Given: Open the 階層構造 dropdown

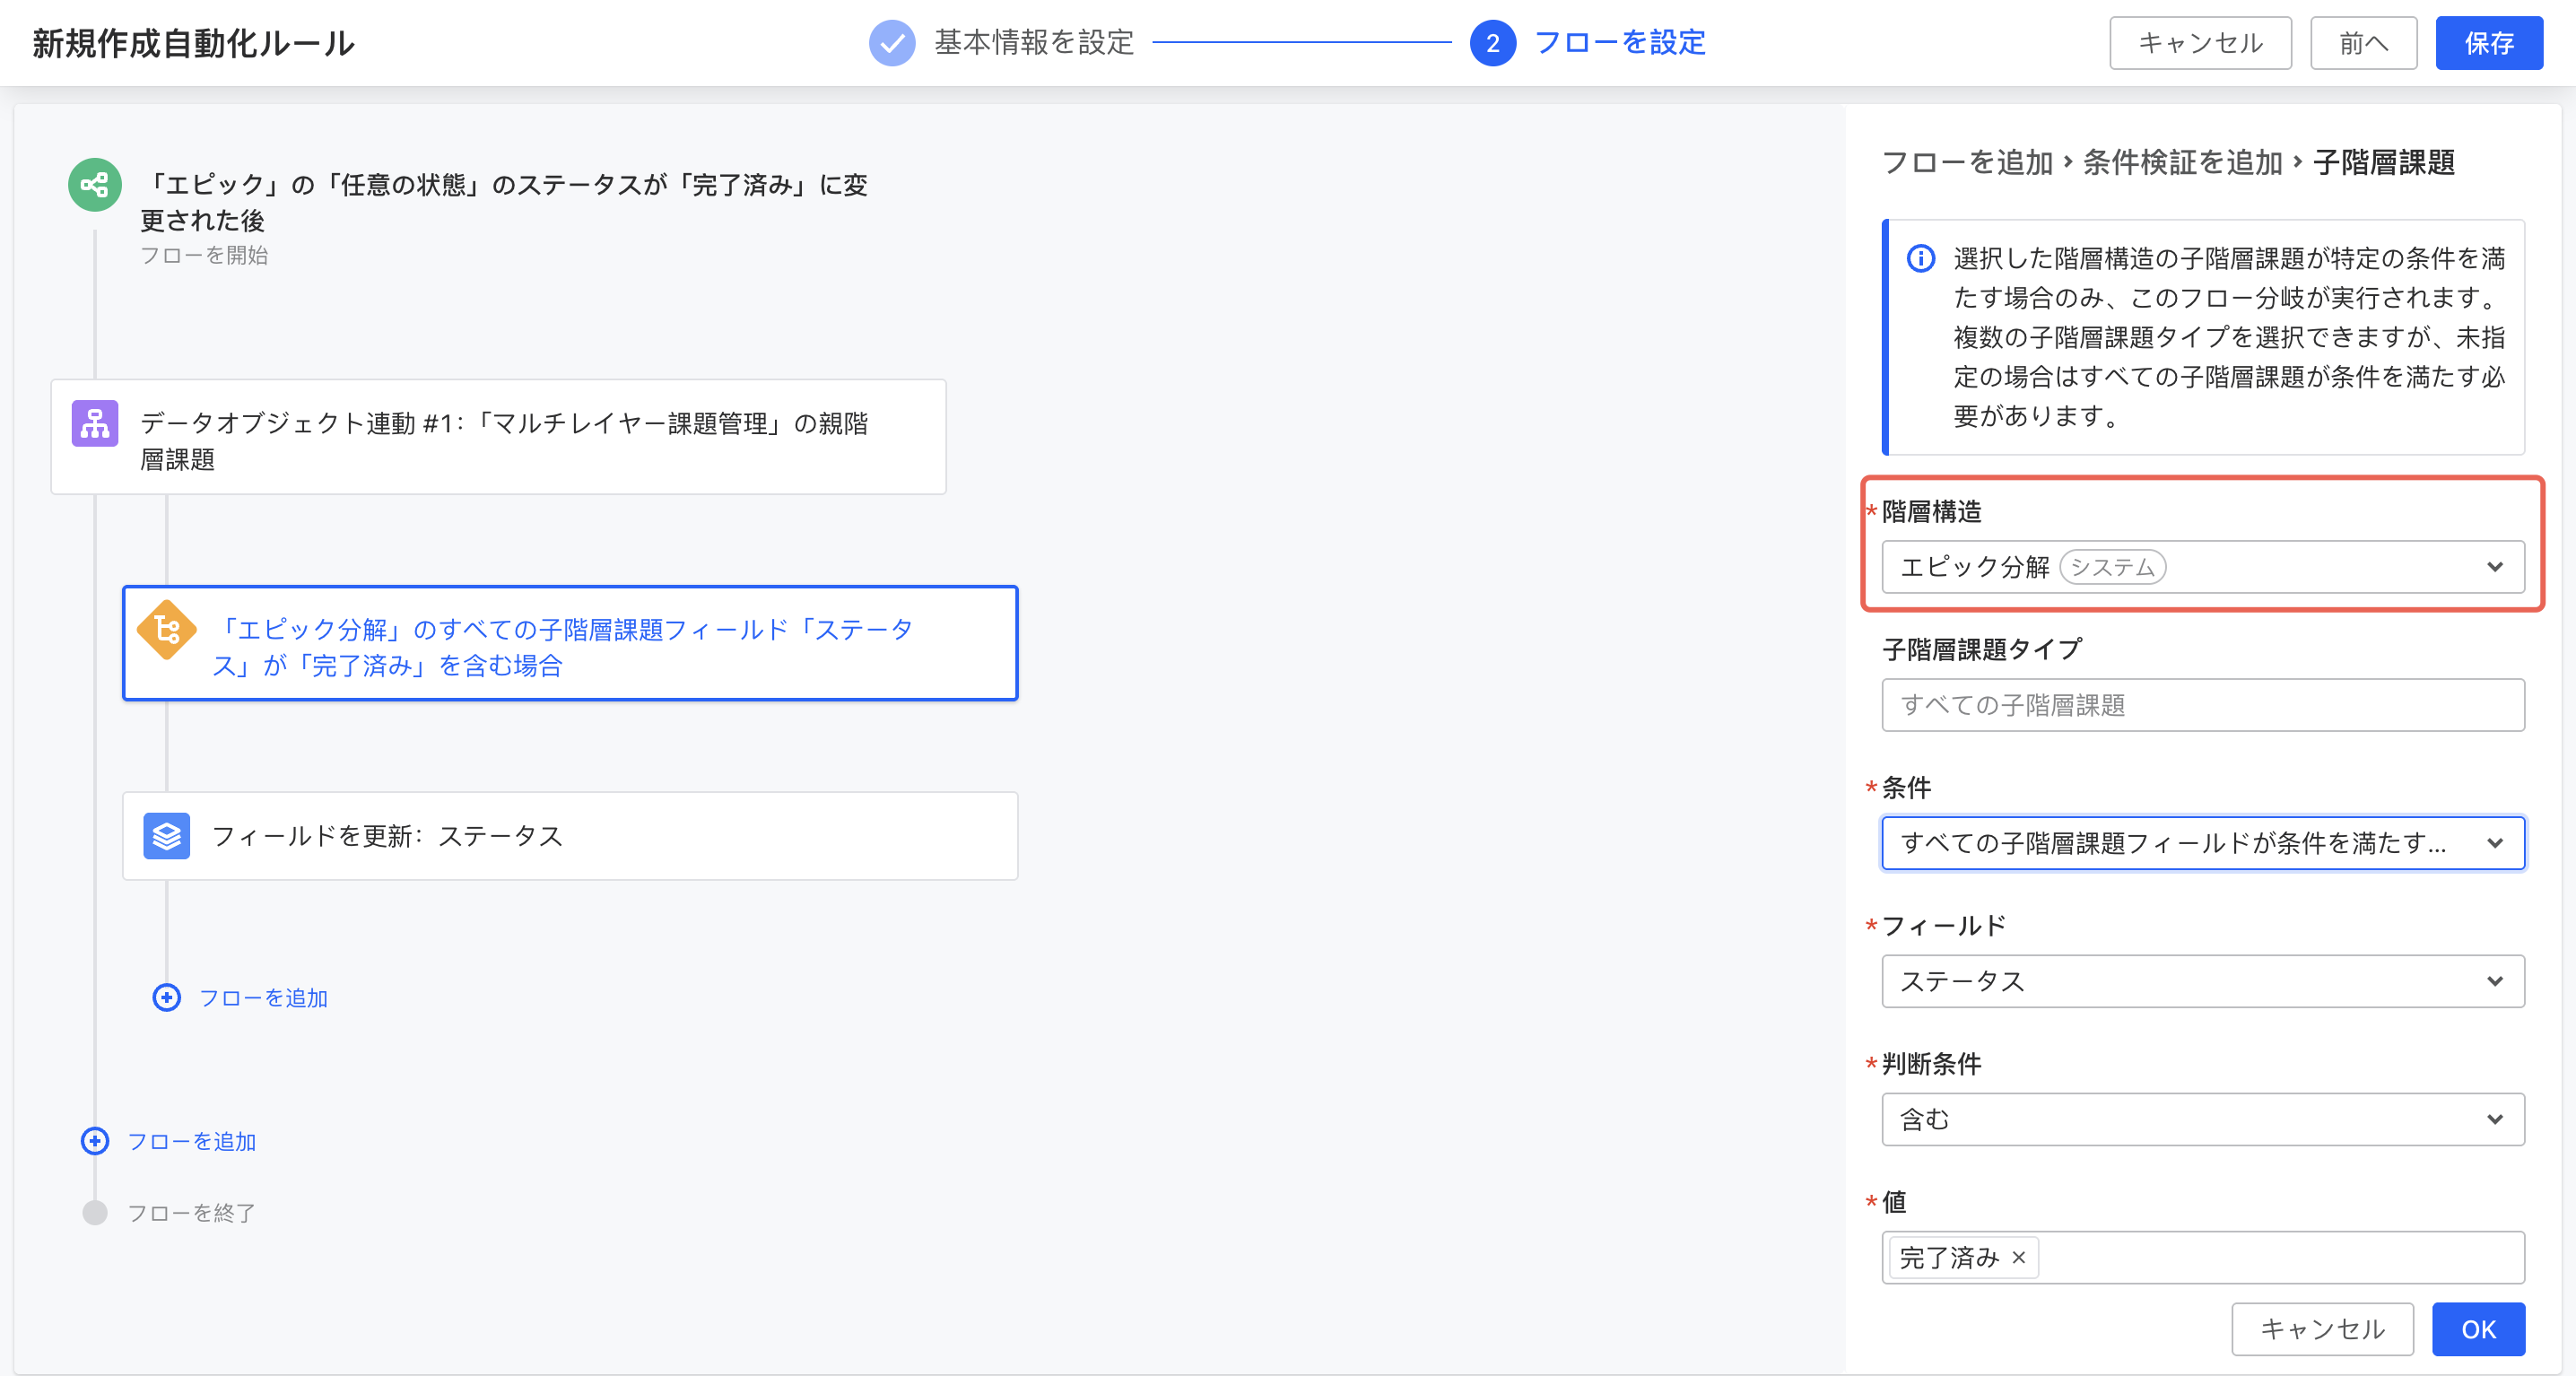Looking at the screenshot, I should click(2202, 567).
